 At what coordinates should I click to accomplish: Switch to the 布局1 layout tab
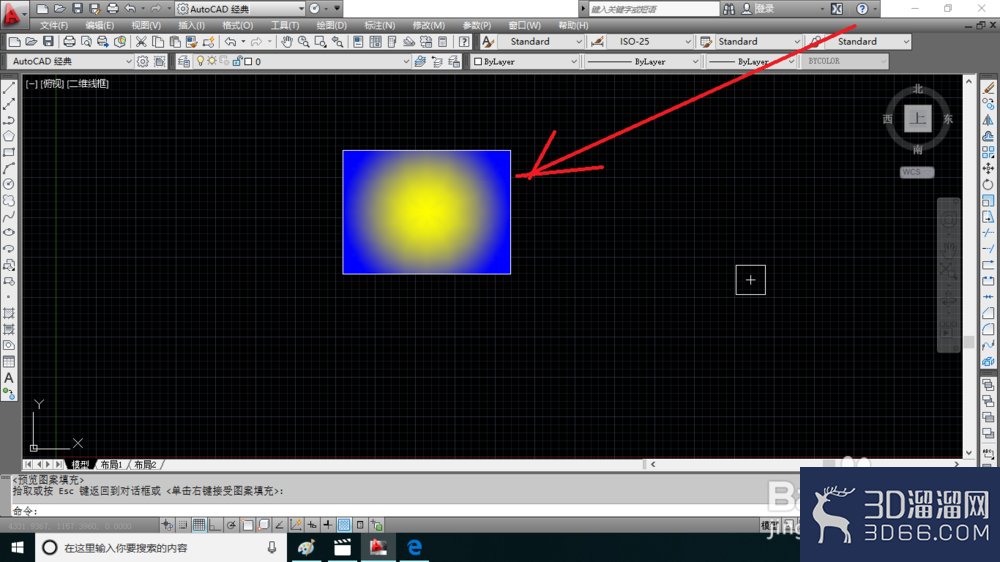(x=111, y=465)
